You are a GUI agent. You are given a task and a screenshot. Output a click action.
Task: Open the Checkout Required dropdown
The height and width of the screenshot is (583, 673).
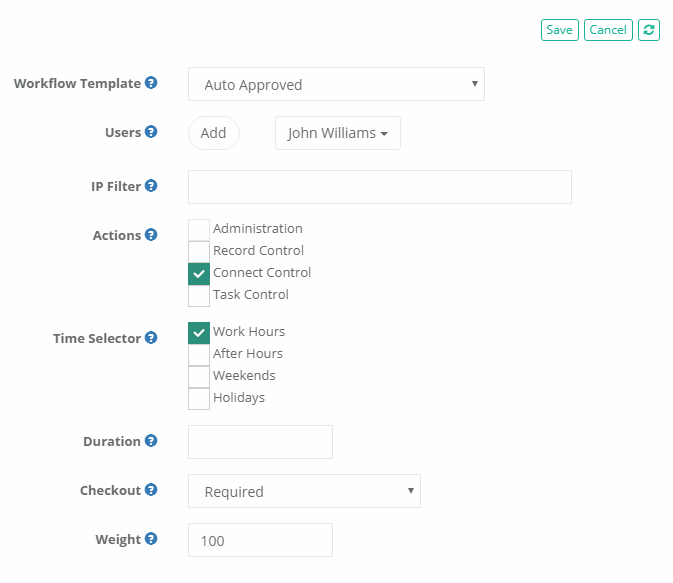click(x=304, y=492)
